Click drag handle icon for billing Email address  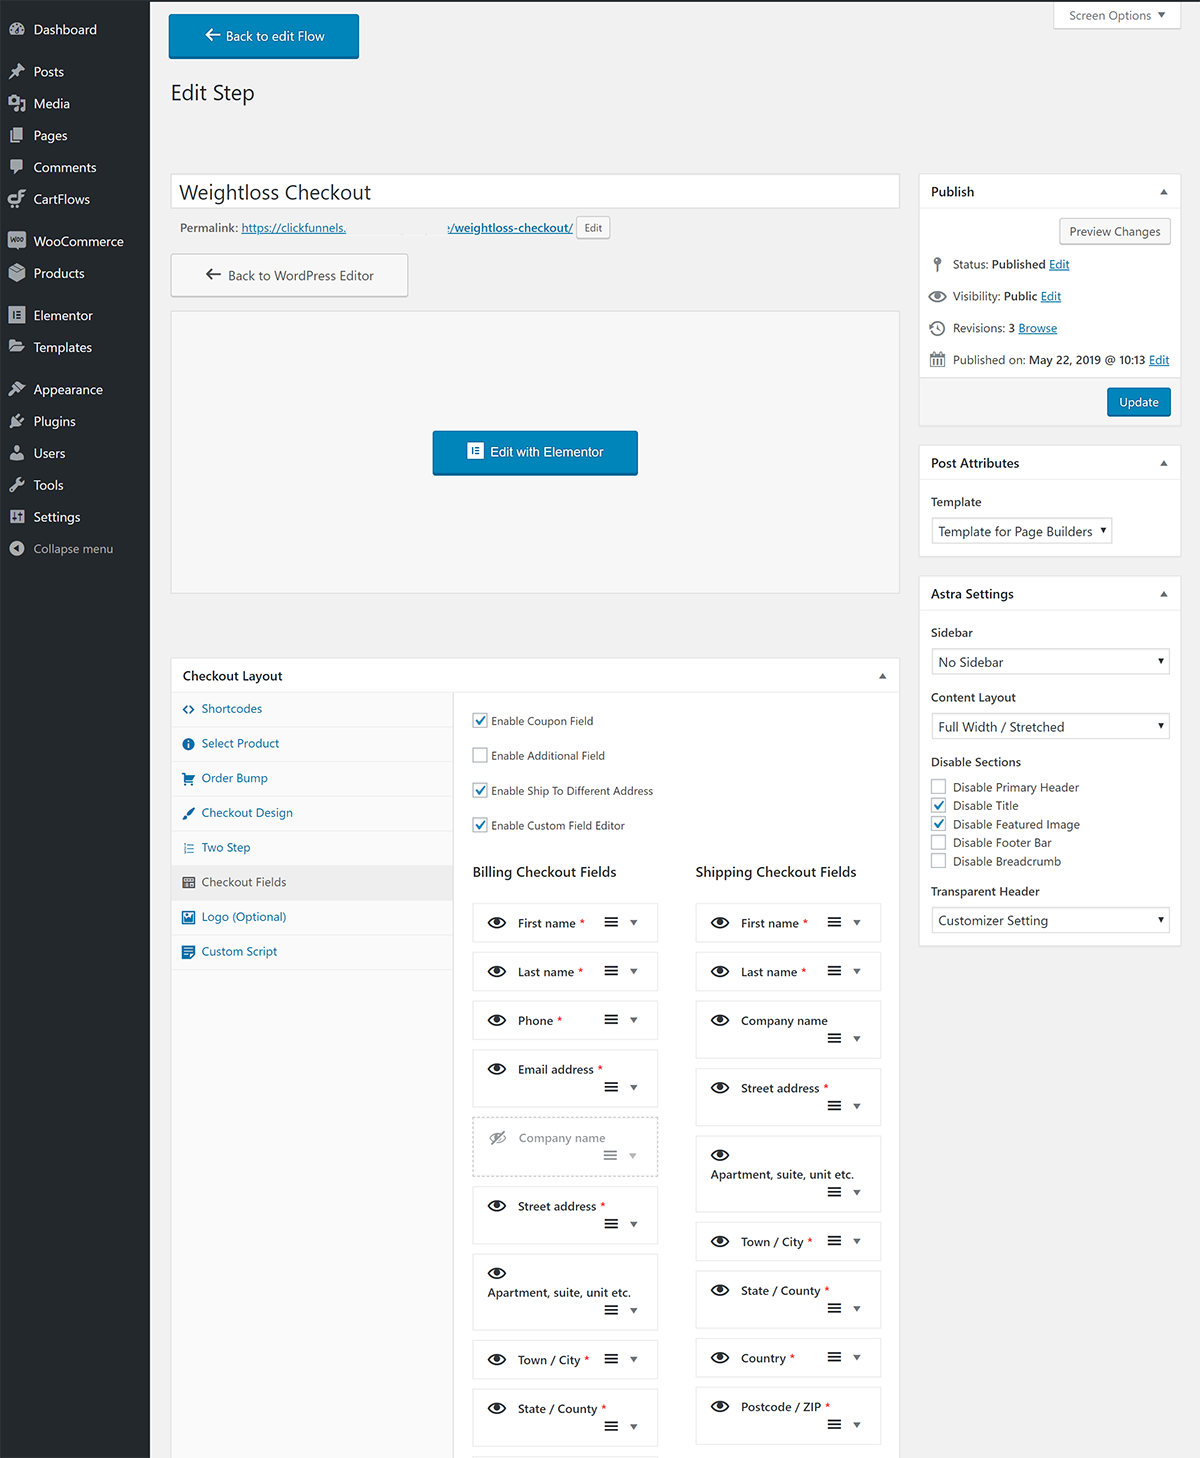(x=611, y=1087)
